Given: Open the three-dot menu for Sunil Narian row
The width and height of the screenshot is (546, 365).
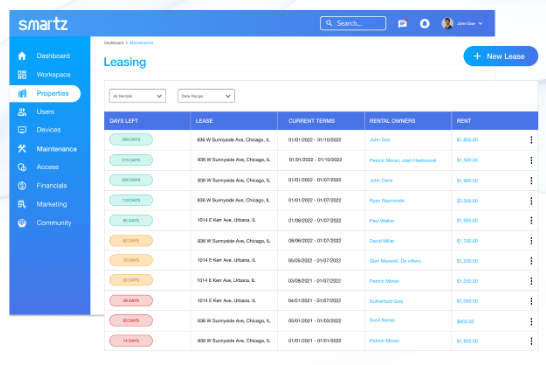Looking at the screenshot, I should [531, 321].
